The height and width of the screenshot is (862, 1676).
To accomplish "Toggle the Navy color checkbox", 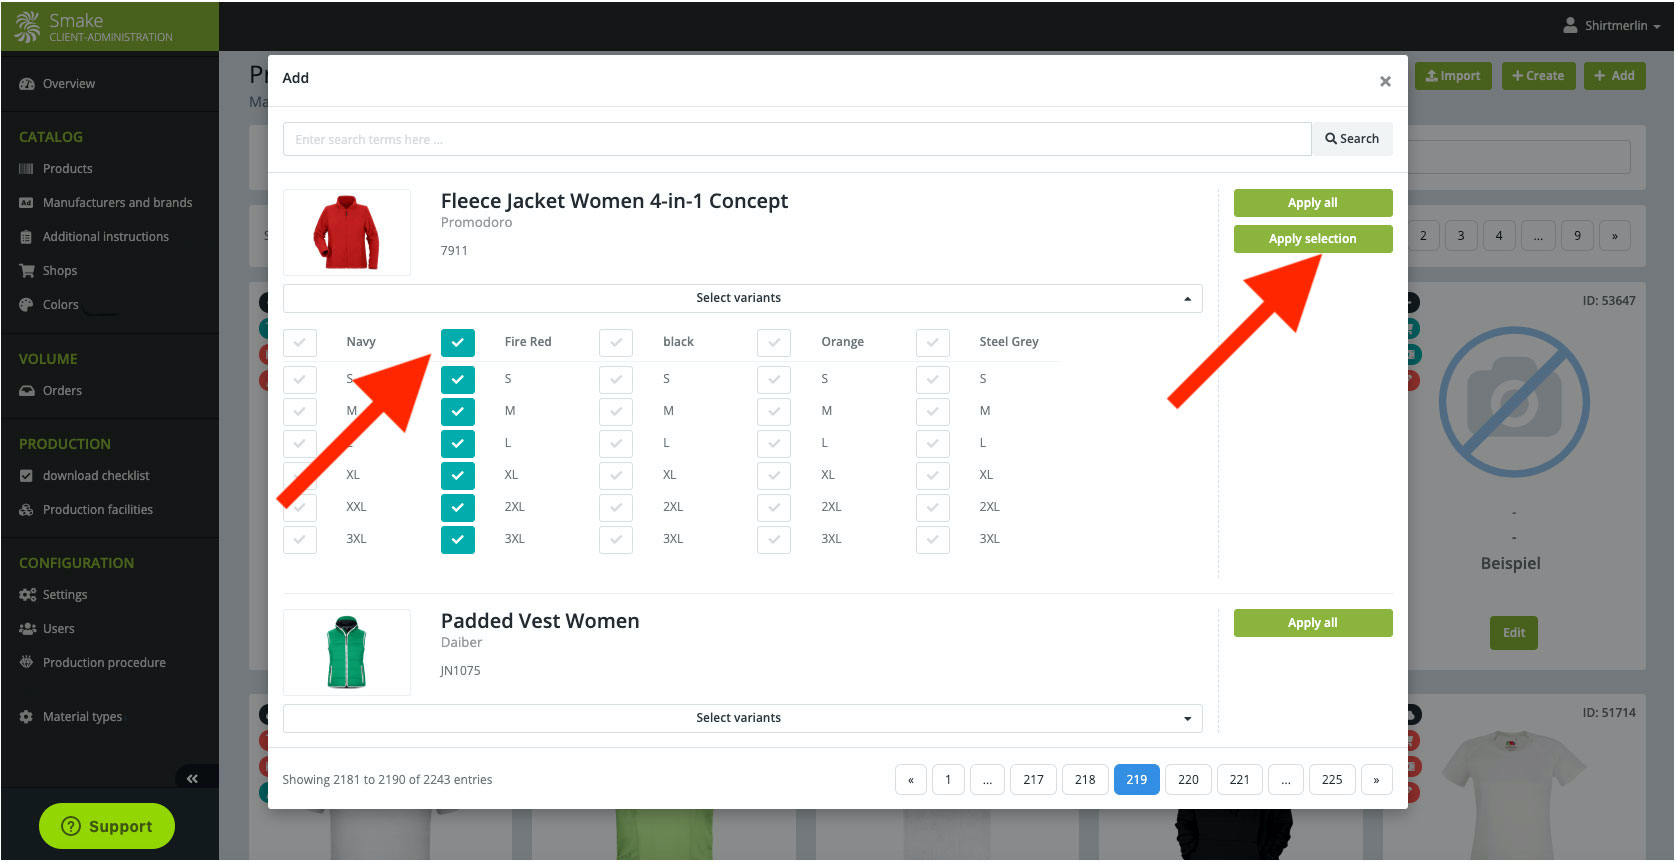I will (300, 342).
